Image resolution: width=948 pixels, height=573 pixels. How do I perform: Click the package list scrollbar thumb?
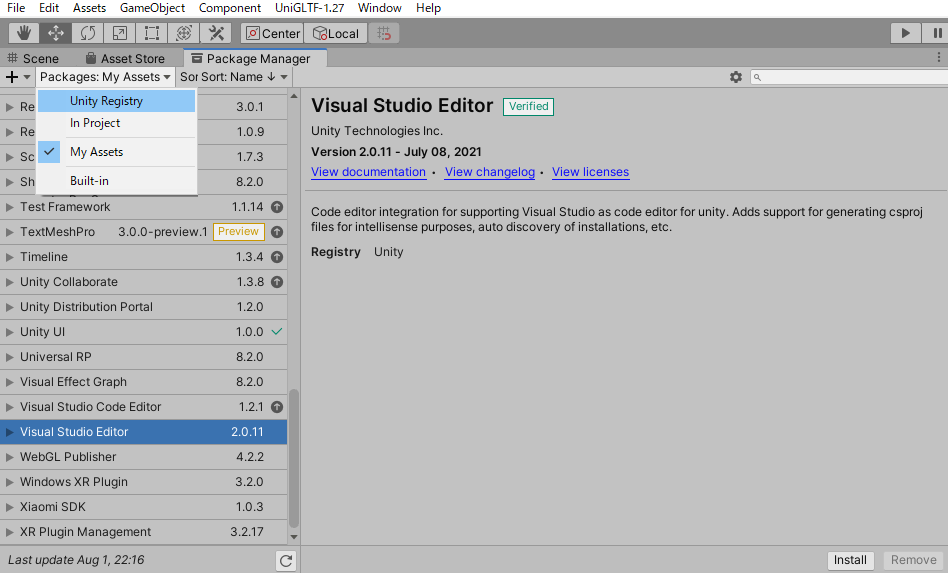click(294, 458)
